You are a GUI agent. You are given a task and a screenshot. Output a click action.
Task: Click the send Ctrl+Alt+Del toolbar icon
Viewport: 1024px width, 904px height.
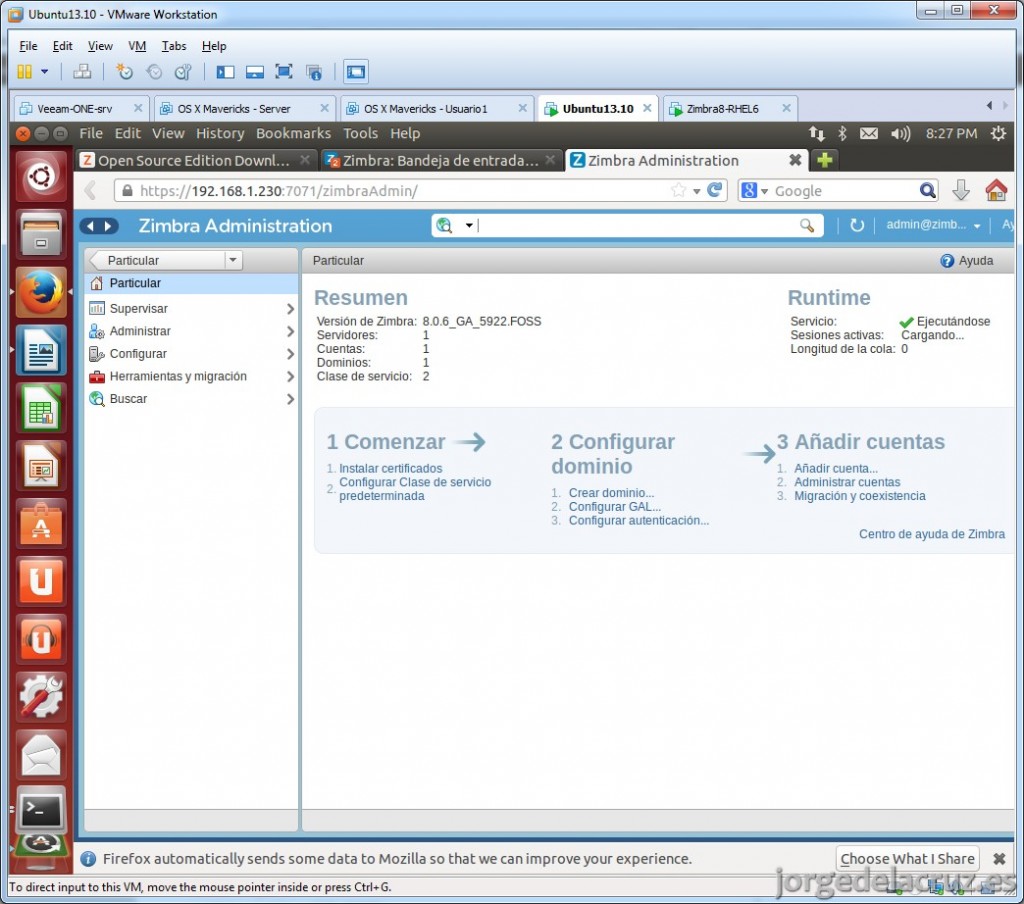click(x=82, y=72)
